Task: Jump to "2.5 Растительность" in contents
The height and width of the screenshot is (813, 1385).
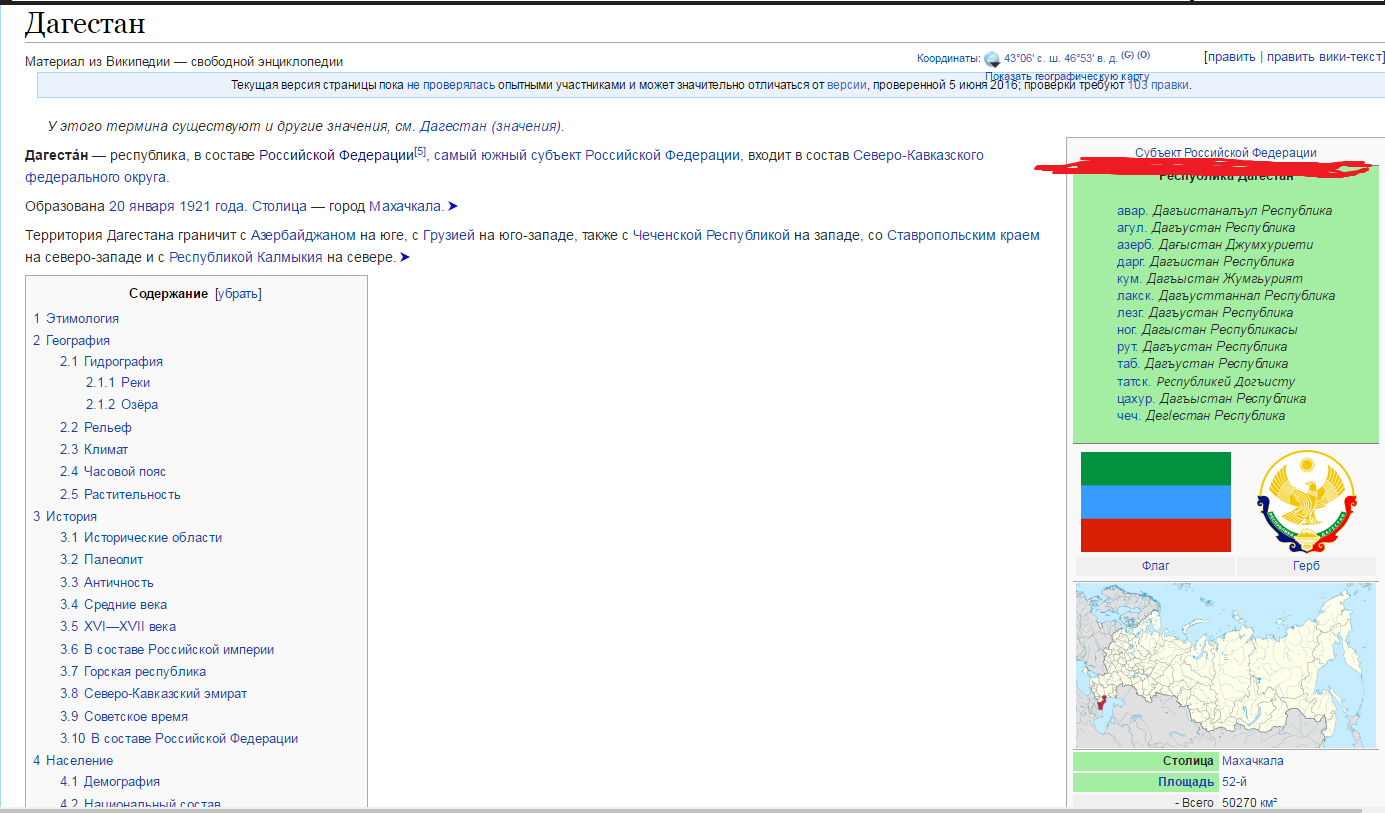Action: (120, 495)
